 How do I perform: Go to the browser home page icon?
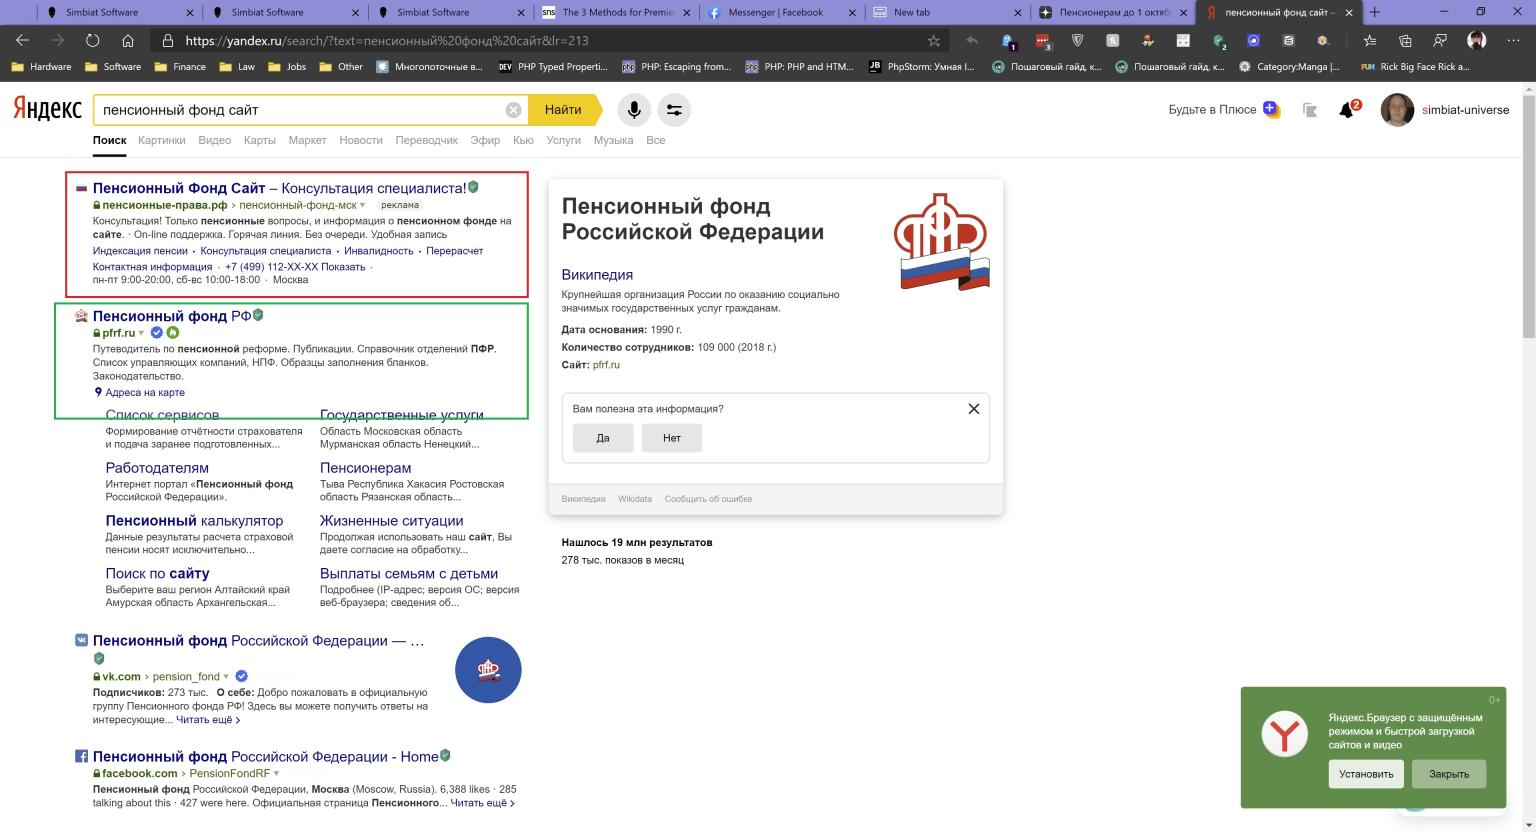[x=128, y=41]
